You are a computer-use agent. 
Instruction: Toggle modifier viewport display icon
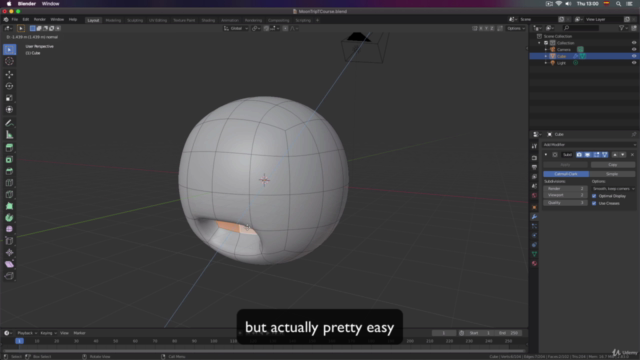pos(588,155)
